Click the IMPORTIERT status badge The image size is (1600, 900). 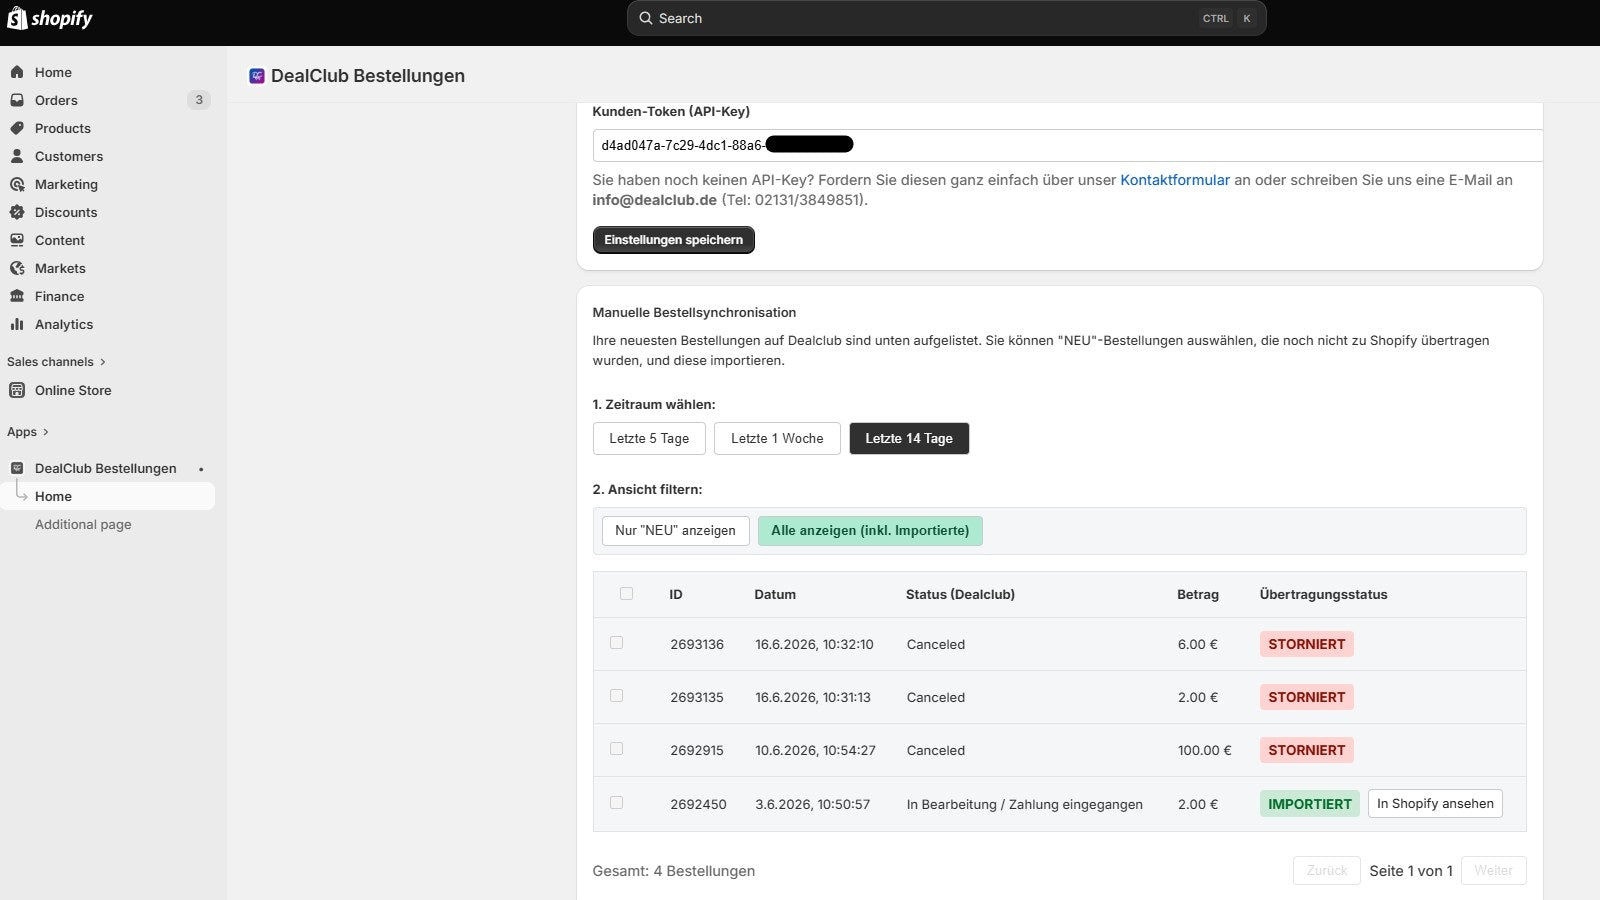click(1309, 804)
